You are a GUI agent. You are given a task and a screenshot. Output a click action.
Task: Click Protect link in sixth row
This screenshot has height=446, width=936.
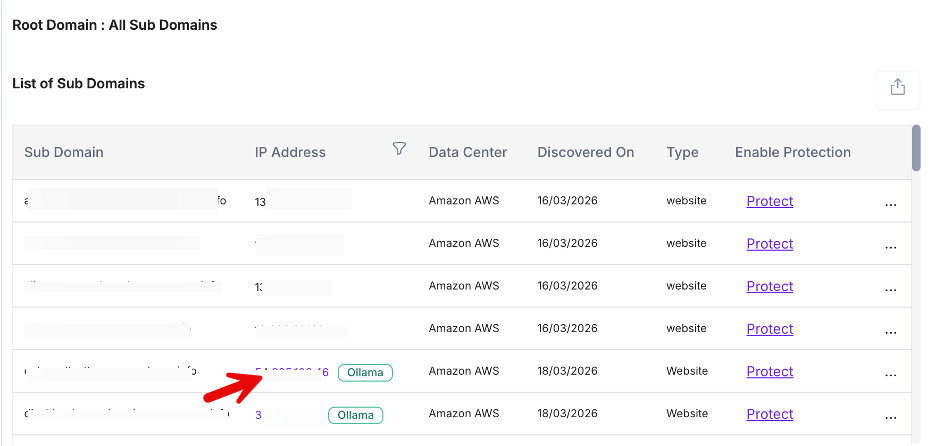[769, 414]
